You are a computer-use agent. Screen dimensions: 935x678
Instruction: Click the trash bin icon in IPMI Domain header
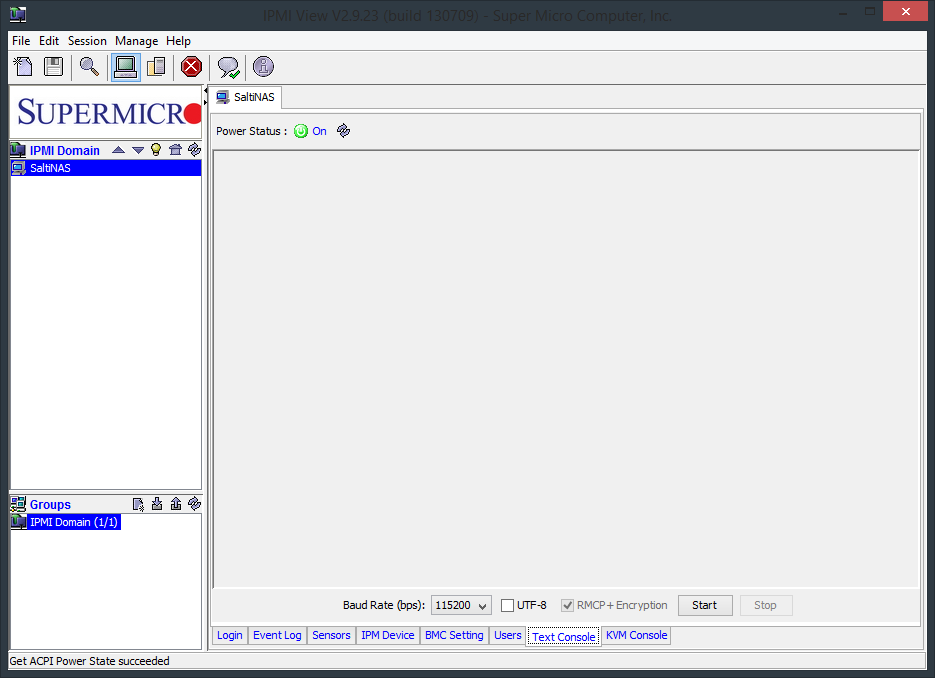tap(175, 150)
